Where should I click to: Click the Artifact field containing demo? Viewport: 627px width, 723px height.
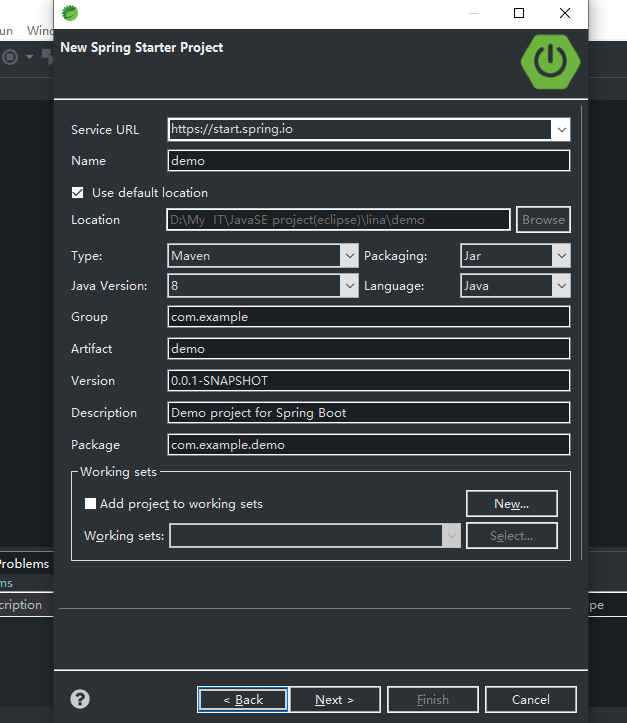click(x=369, y=349)
